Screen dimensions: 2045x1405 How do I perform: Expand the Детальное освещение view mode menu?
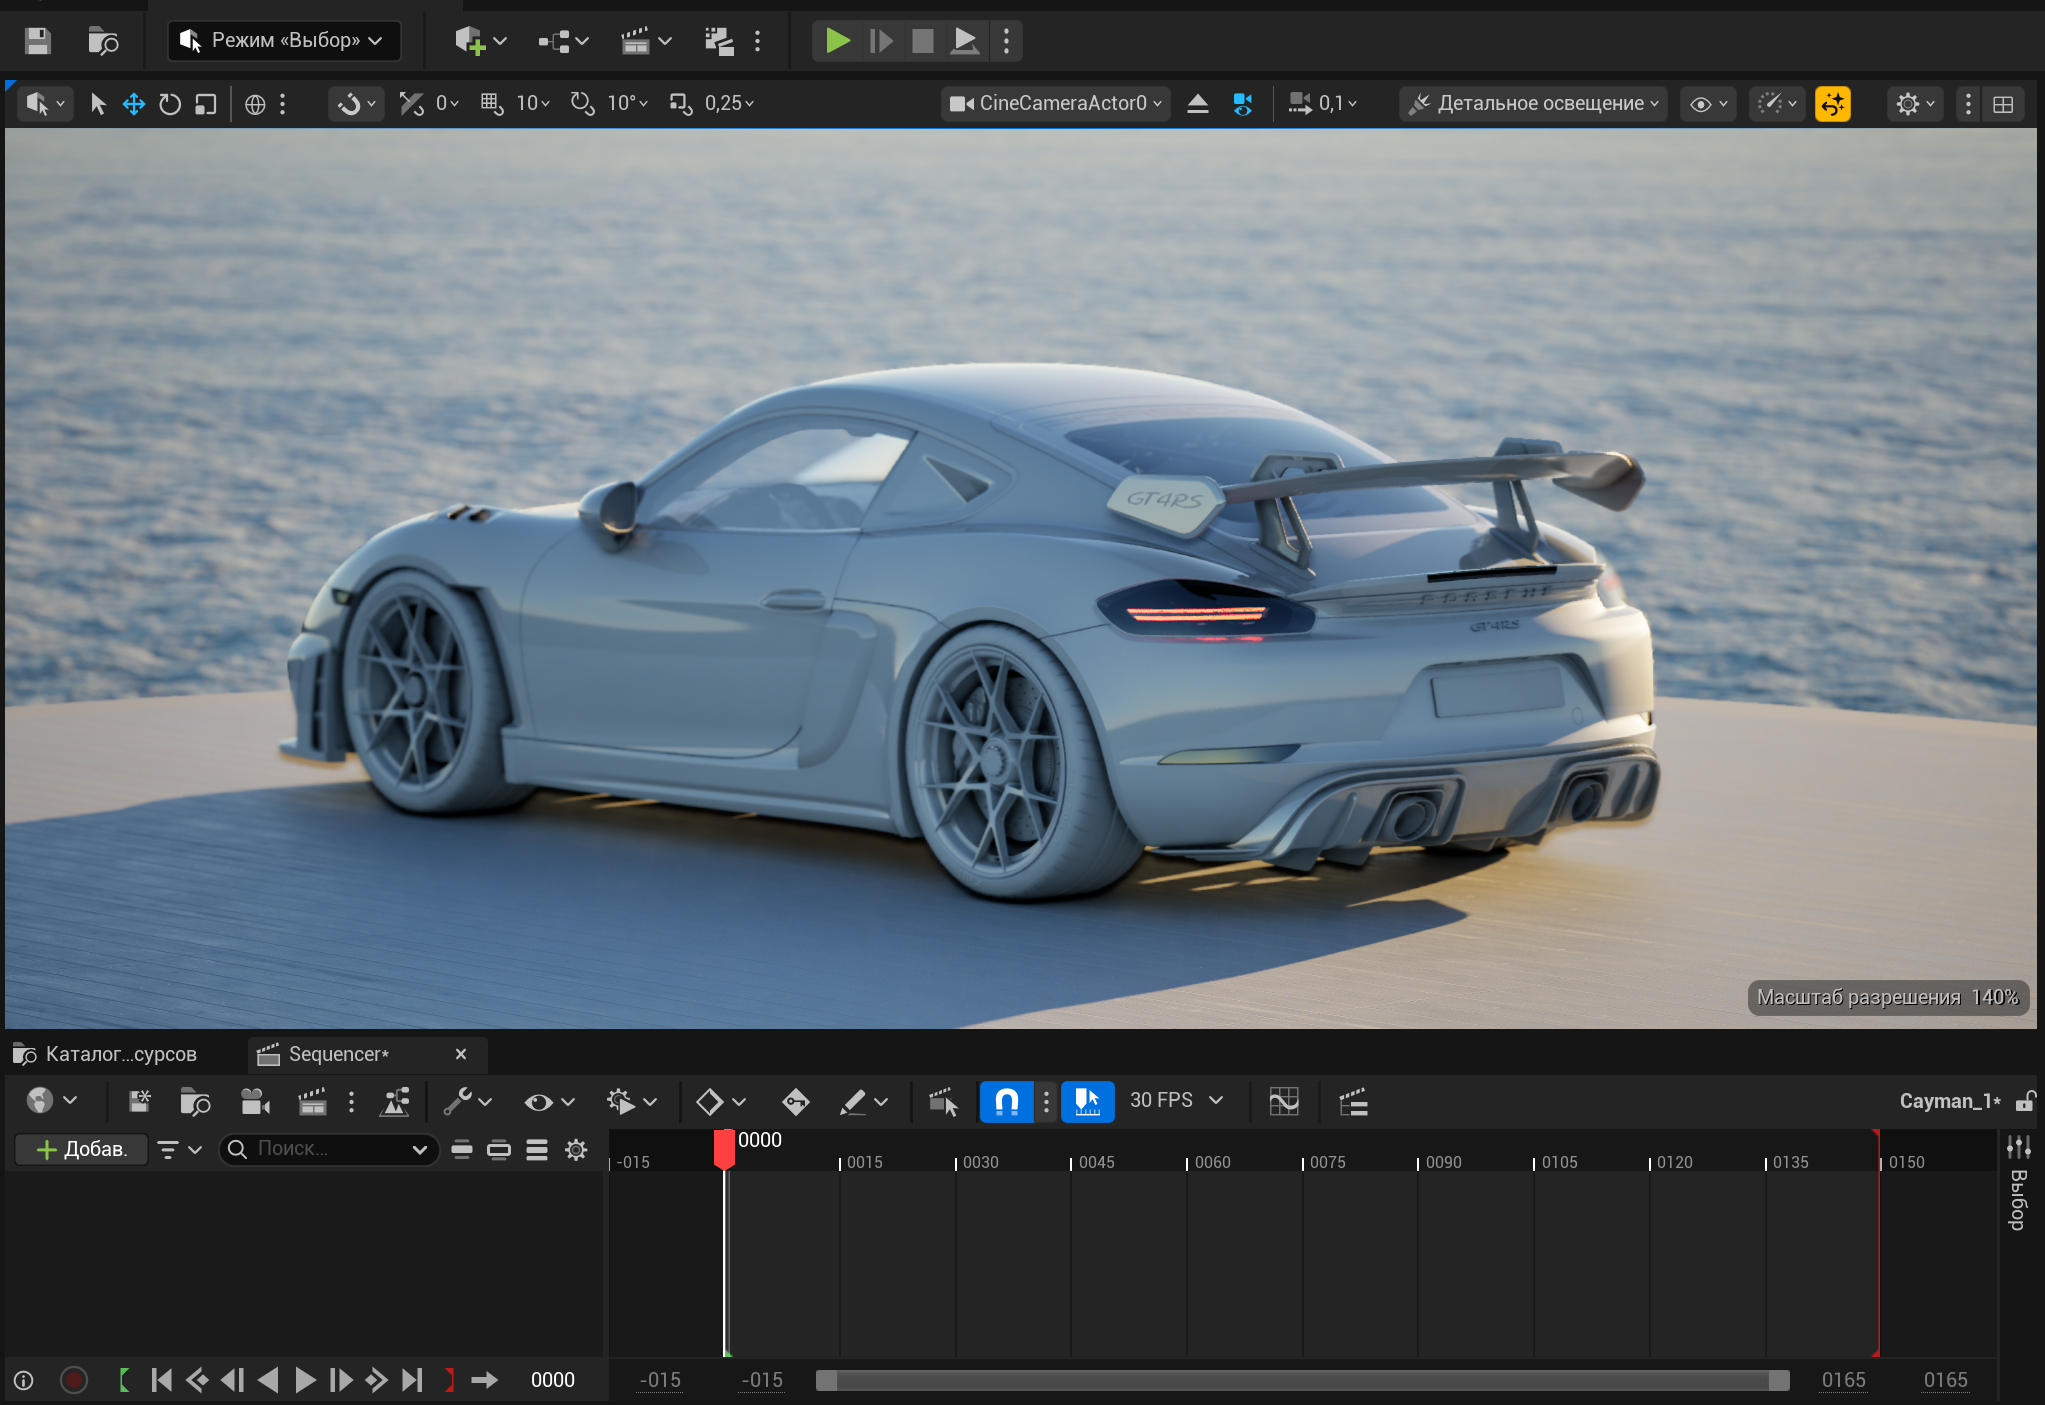click(1533, 104)
